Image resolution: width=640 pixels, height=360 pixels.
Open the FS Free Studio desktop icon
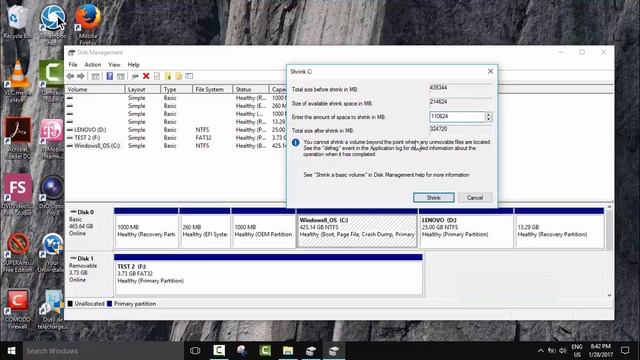[x=17, y=195]
